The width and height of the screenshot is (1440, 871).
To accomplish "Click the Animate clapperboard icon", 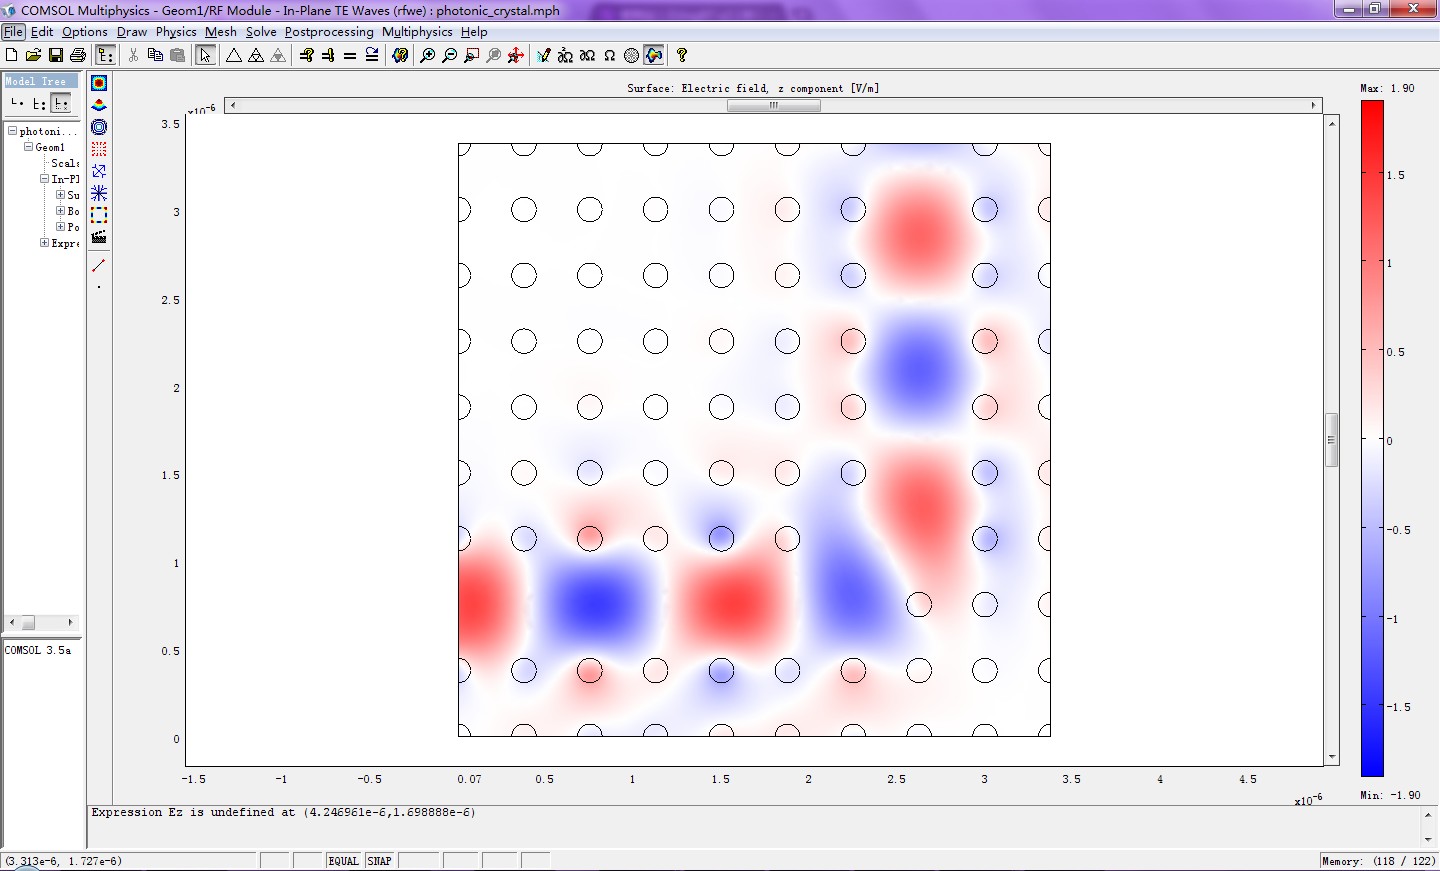I will coord(99,237).
